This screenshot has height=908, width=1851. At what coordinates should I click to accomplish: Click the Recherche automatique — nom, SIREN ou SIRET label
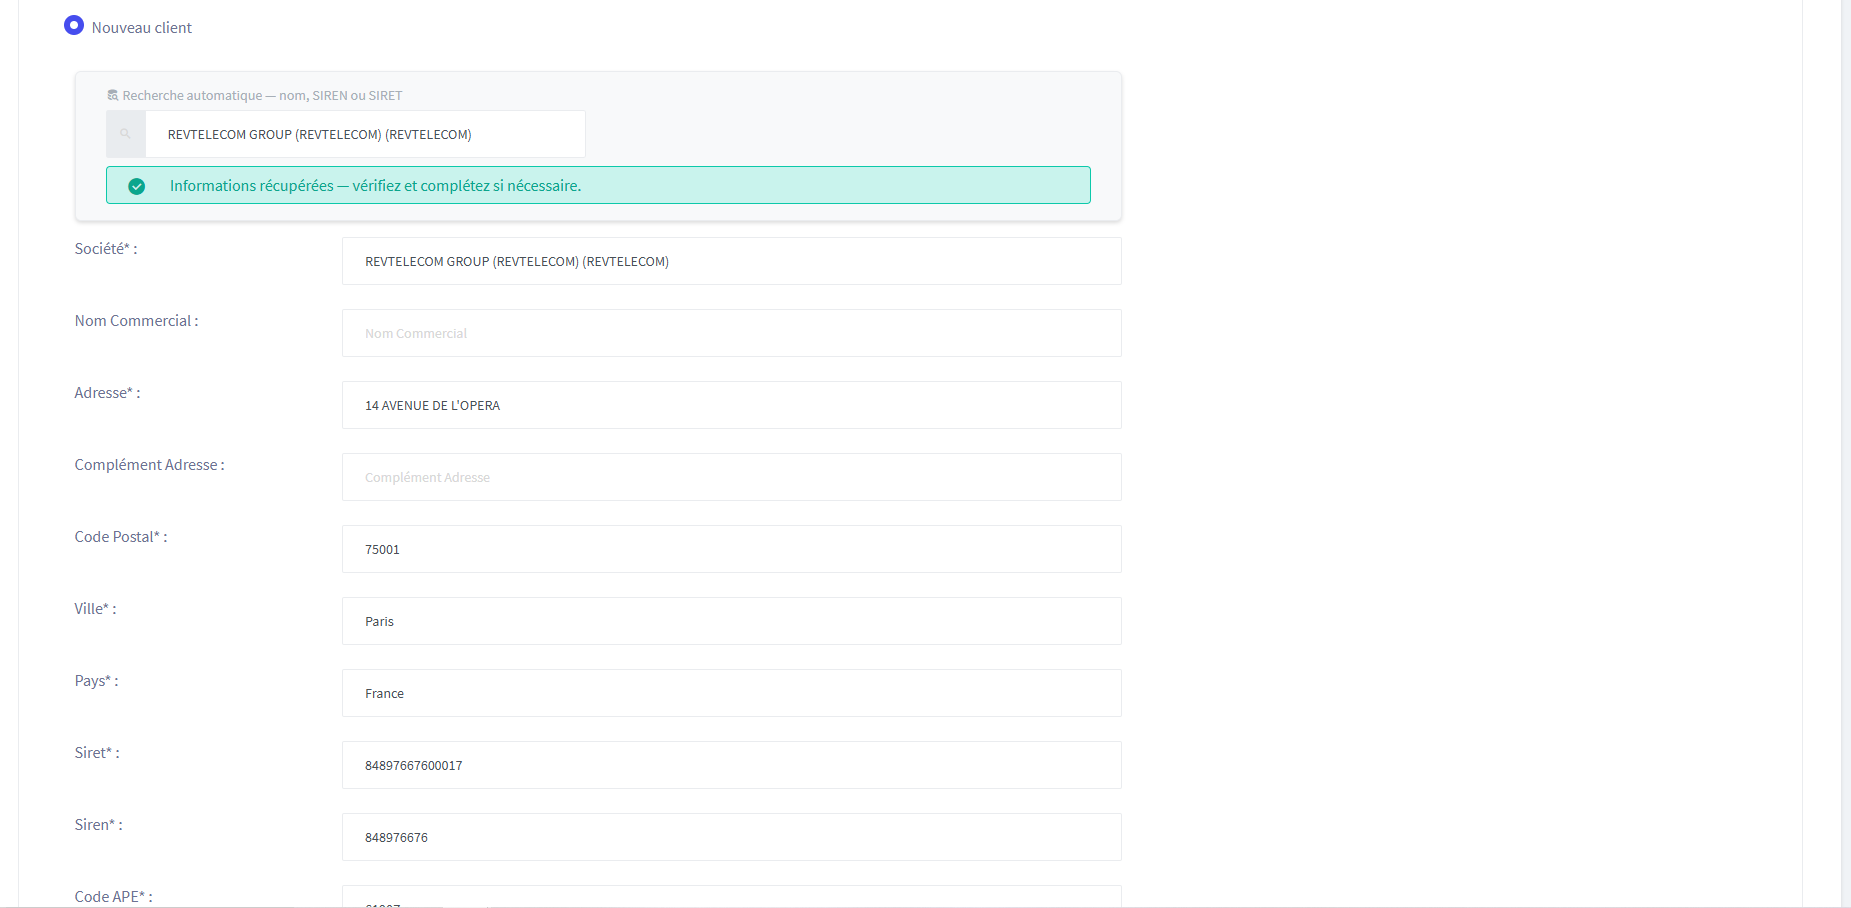tap(262, 96)
